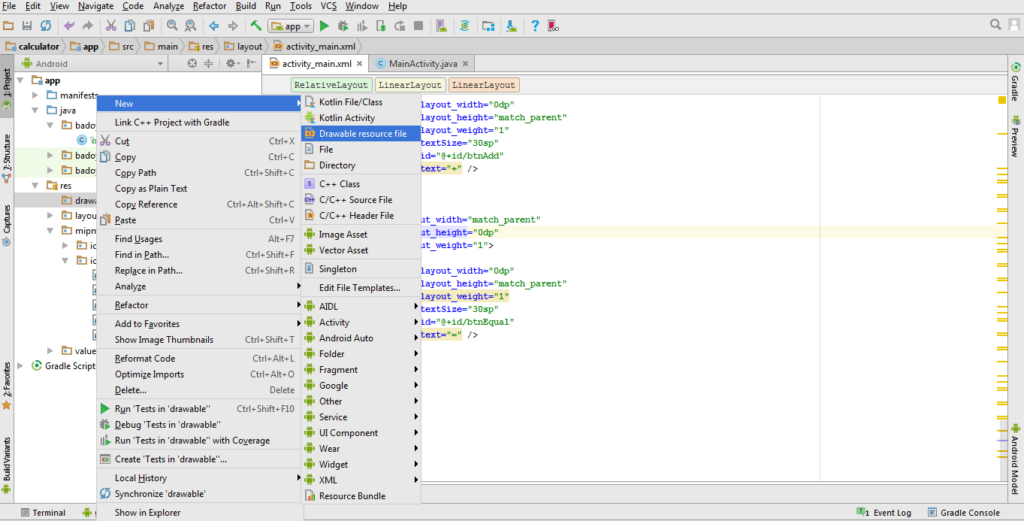This screenshot has height=521, width=1024.
Task: Click the green Run app icon
Action: (324, 25)
